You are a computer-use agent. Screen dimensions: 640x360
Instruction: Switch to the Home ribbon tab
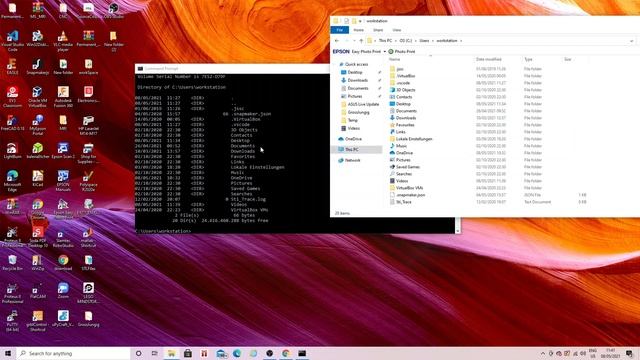(358, 30)
